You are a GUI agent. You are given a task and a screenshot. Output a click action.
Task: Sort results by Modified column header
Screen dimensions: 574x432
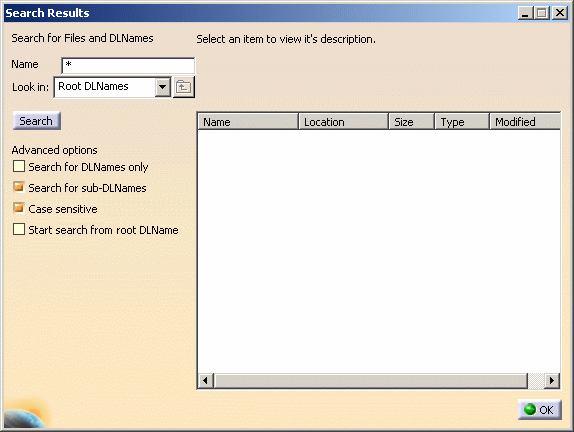point(525,122)
